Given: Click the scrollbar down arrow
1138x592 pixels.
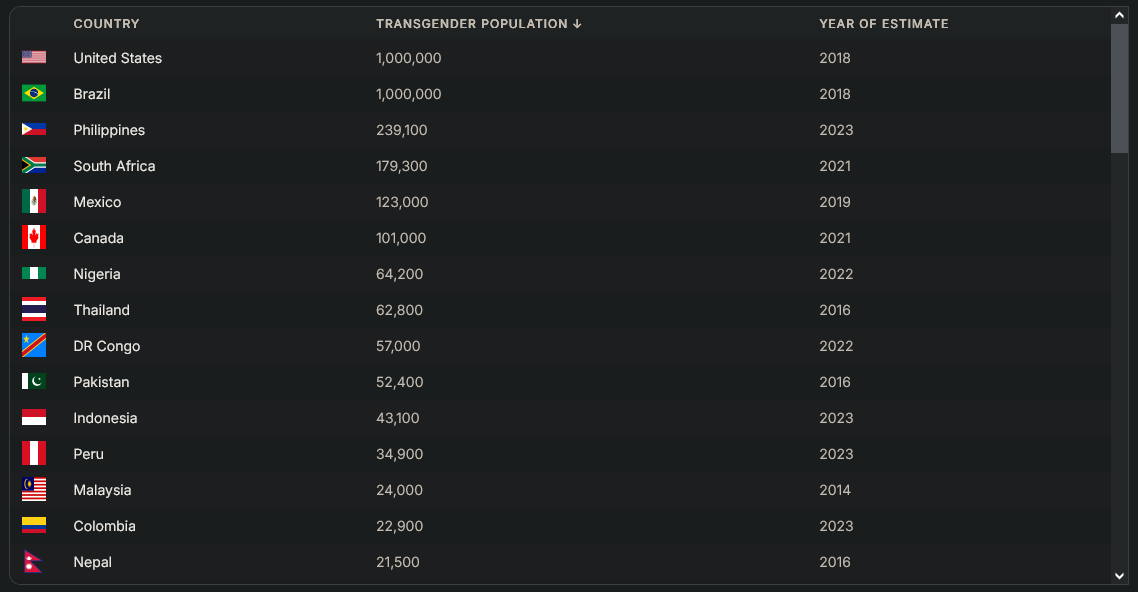Looking at the screenshot, I should [x=1119, y=576].
